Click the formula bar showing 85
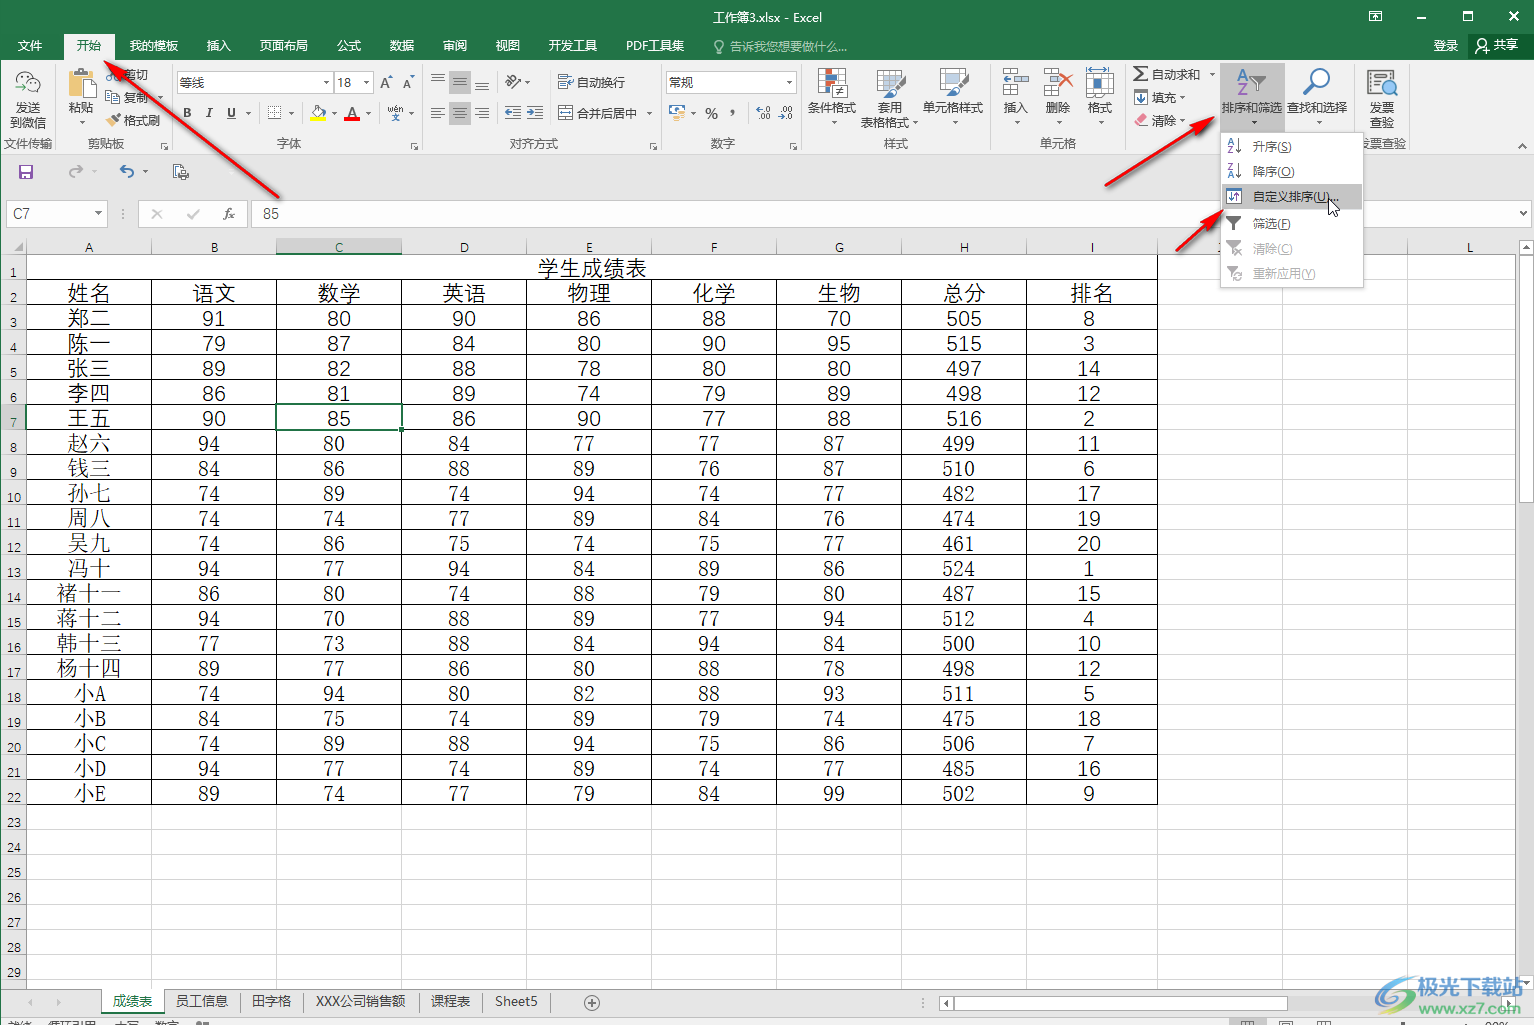Viewport: 1534px width, 1025px height. [884, 213]
